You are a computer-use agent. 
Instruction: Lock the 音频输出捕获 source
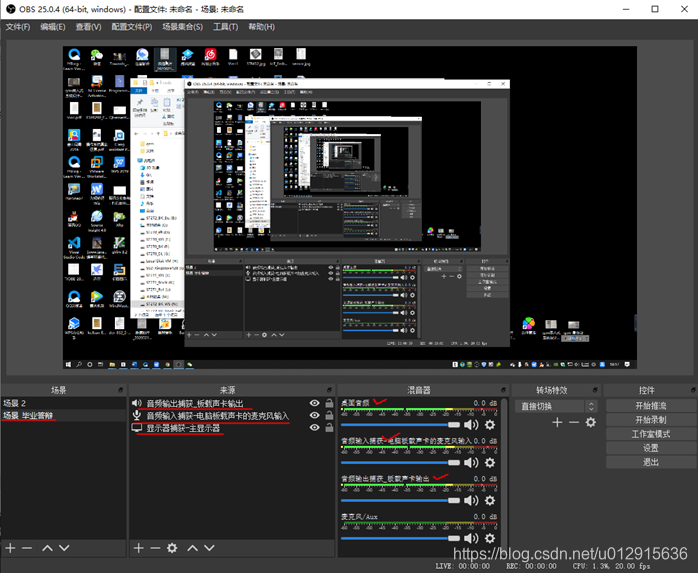point(329,403)
